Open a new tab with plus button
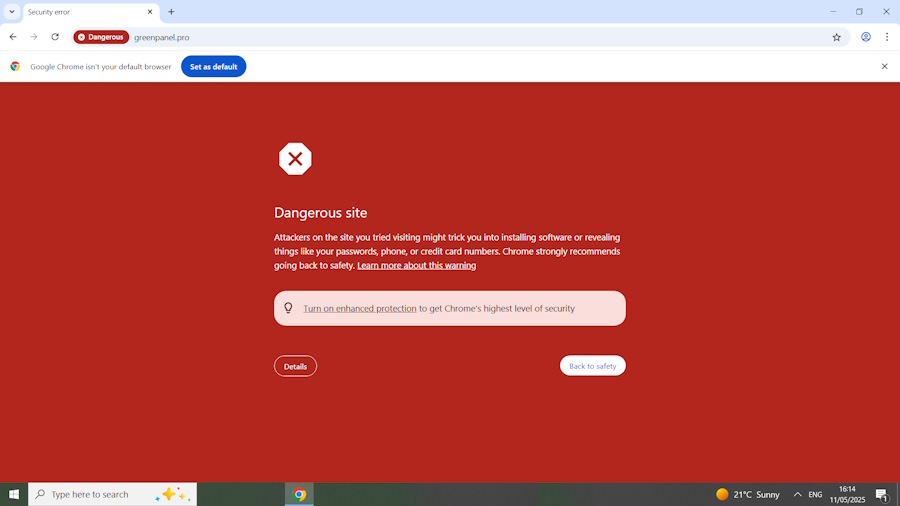The image size is (900, 506). (171, 12)
